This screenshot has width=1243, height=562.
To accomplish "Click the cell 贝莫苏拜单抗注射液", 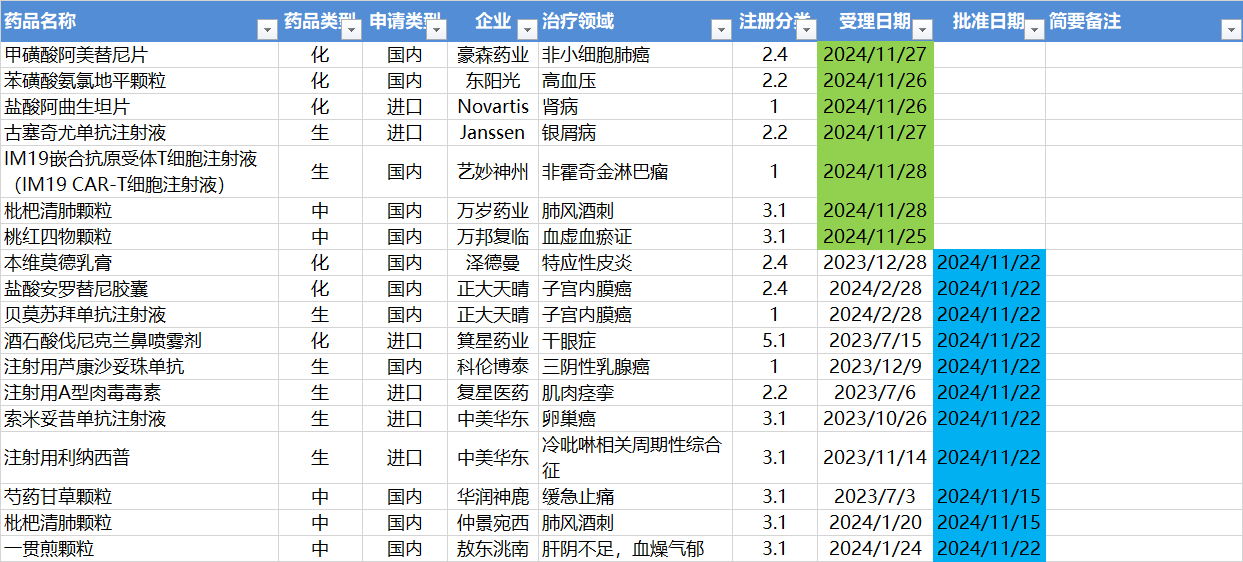I will (x=139, y=315).
